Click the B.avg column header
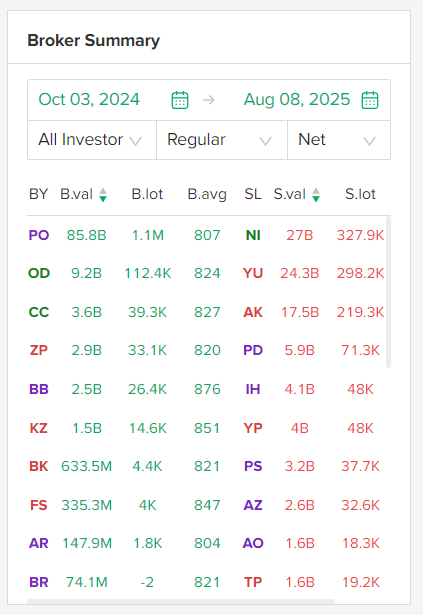 [x=207, y=194]
